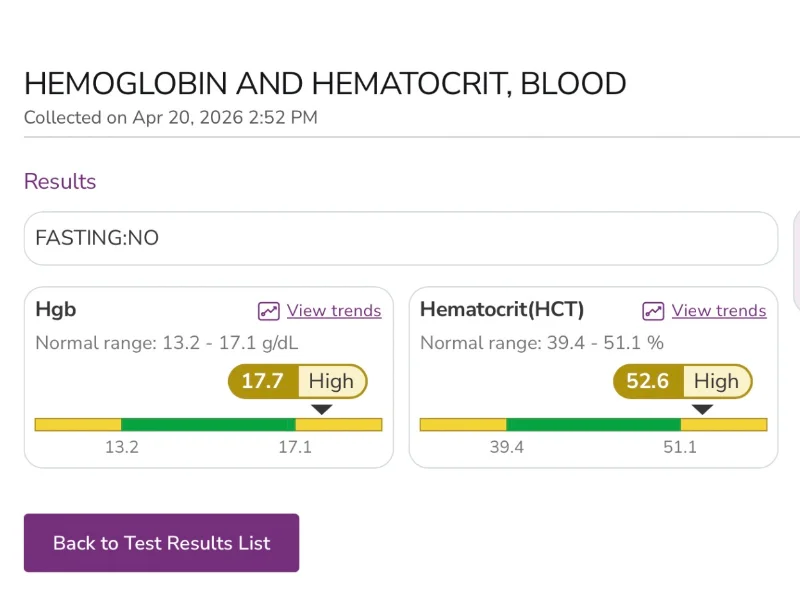800x598 pixels.
Task: Click the Hematocrit(HCT) card title
Action: click(x=502, y=310)
